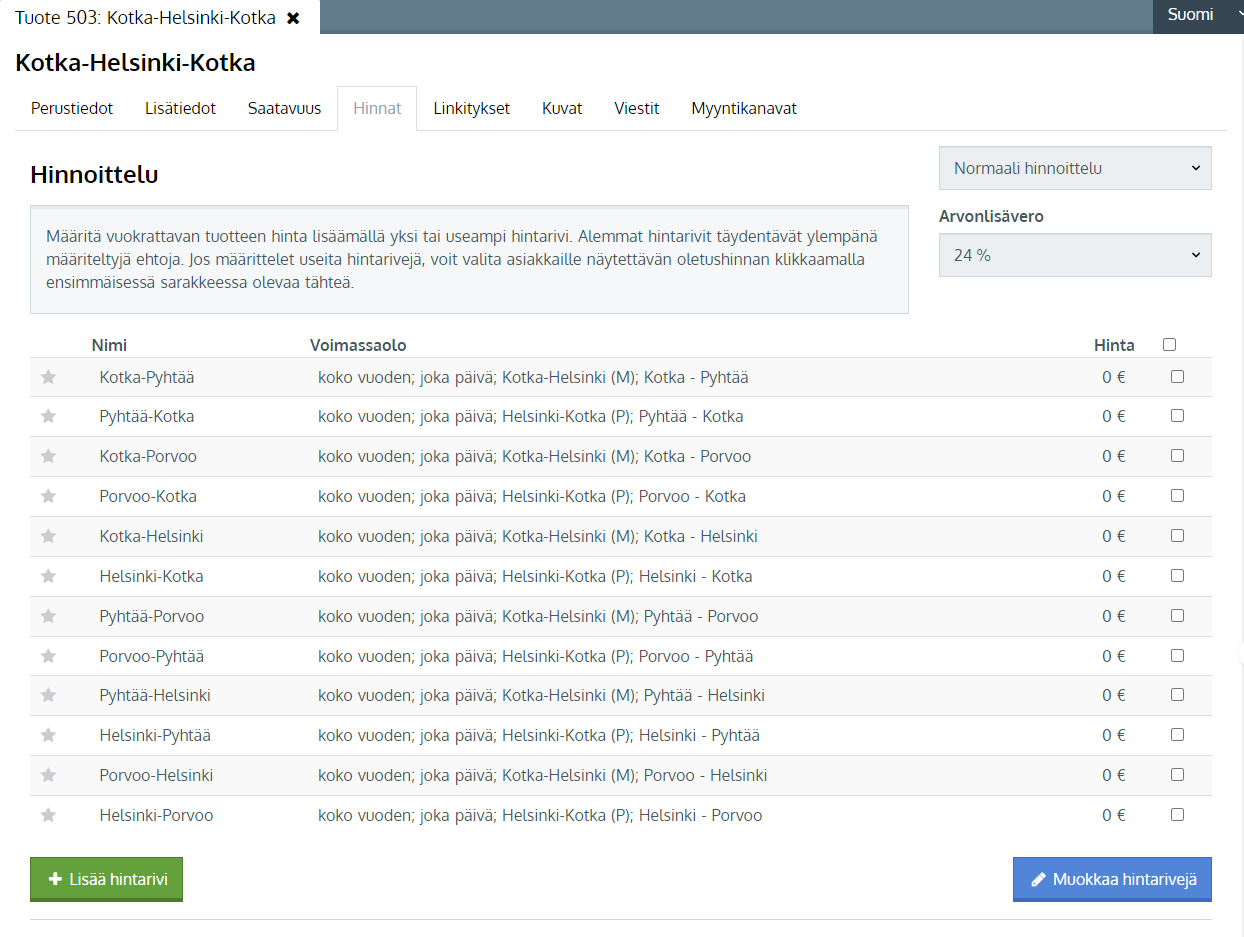Switch to the Saatavuus tab
Viewport: 1244px width, 937px height.
click(x=284, y=108)
